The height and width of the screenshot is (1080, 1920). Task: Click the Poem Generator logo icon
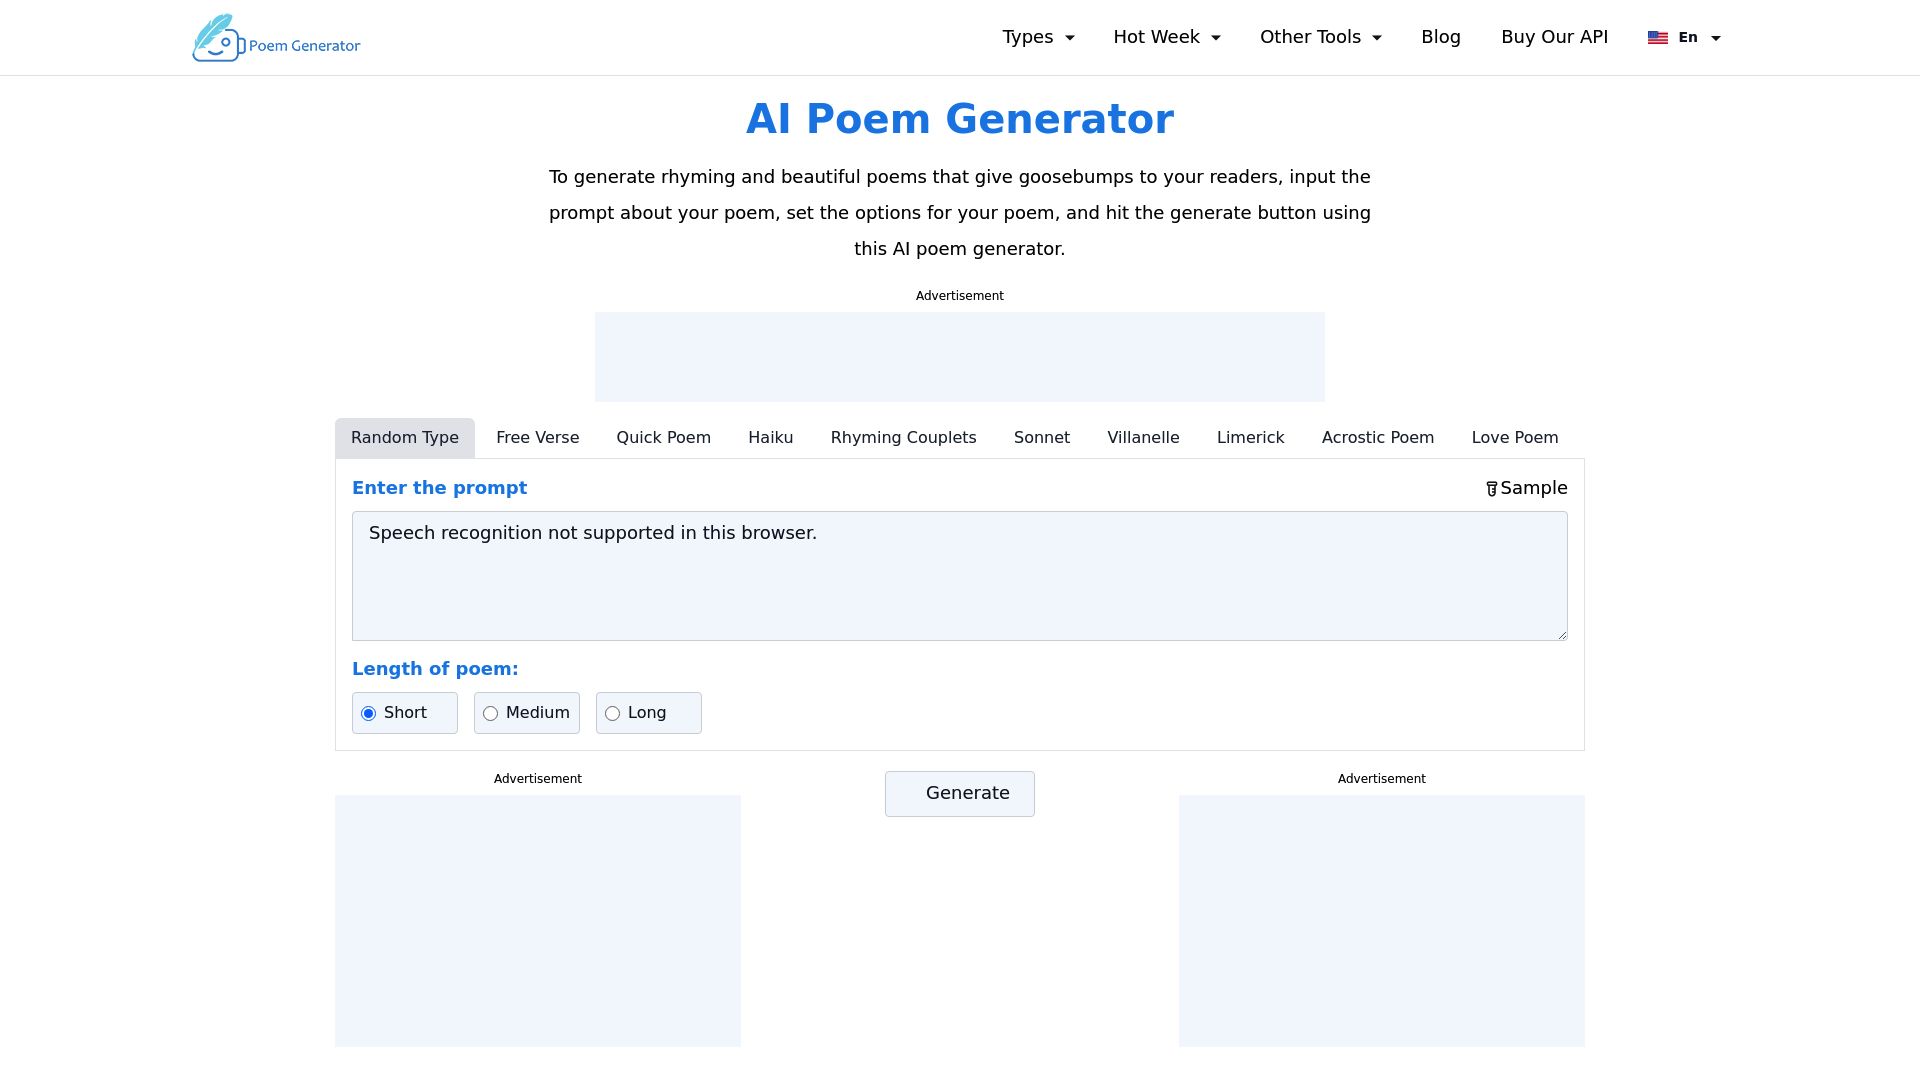218,37
